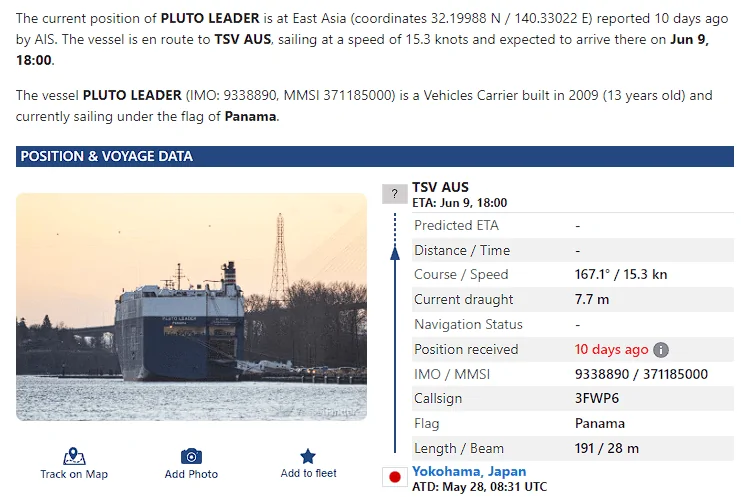Viewport: 741px width, 497px height.
Task: Click the Add Photo label
Action: (191, 474)
